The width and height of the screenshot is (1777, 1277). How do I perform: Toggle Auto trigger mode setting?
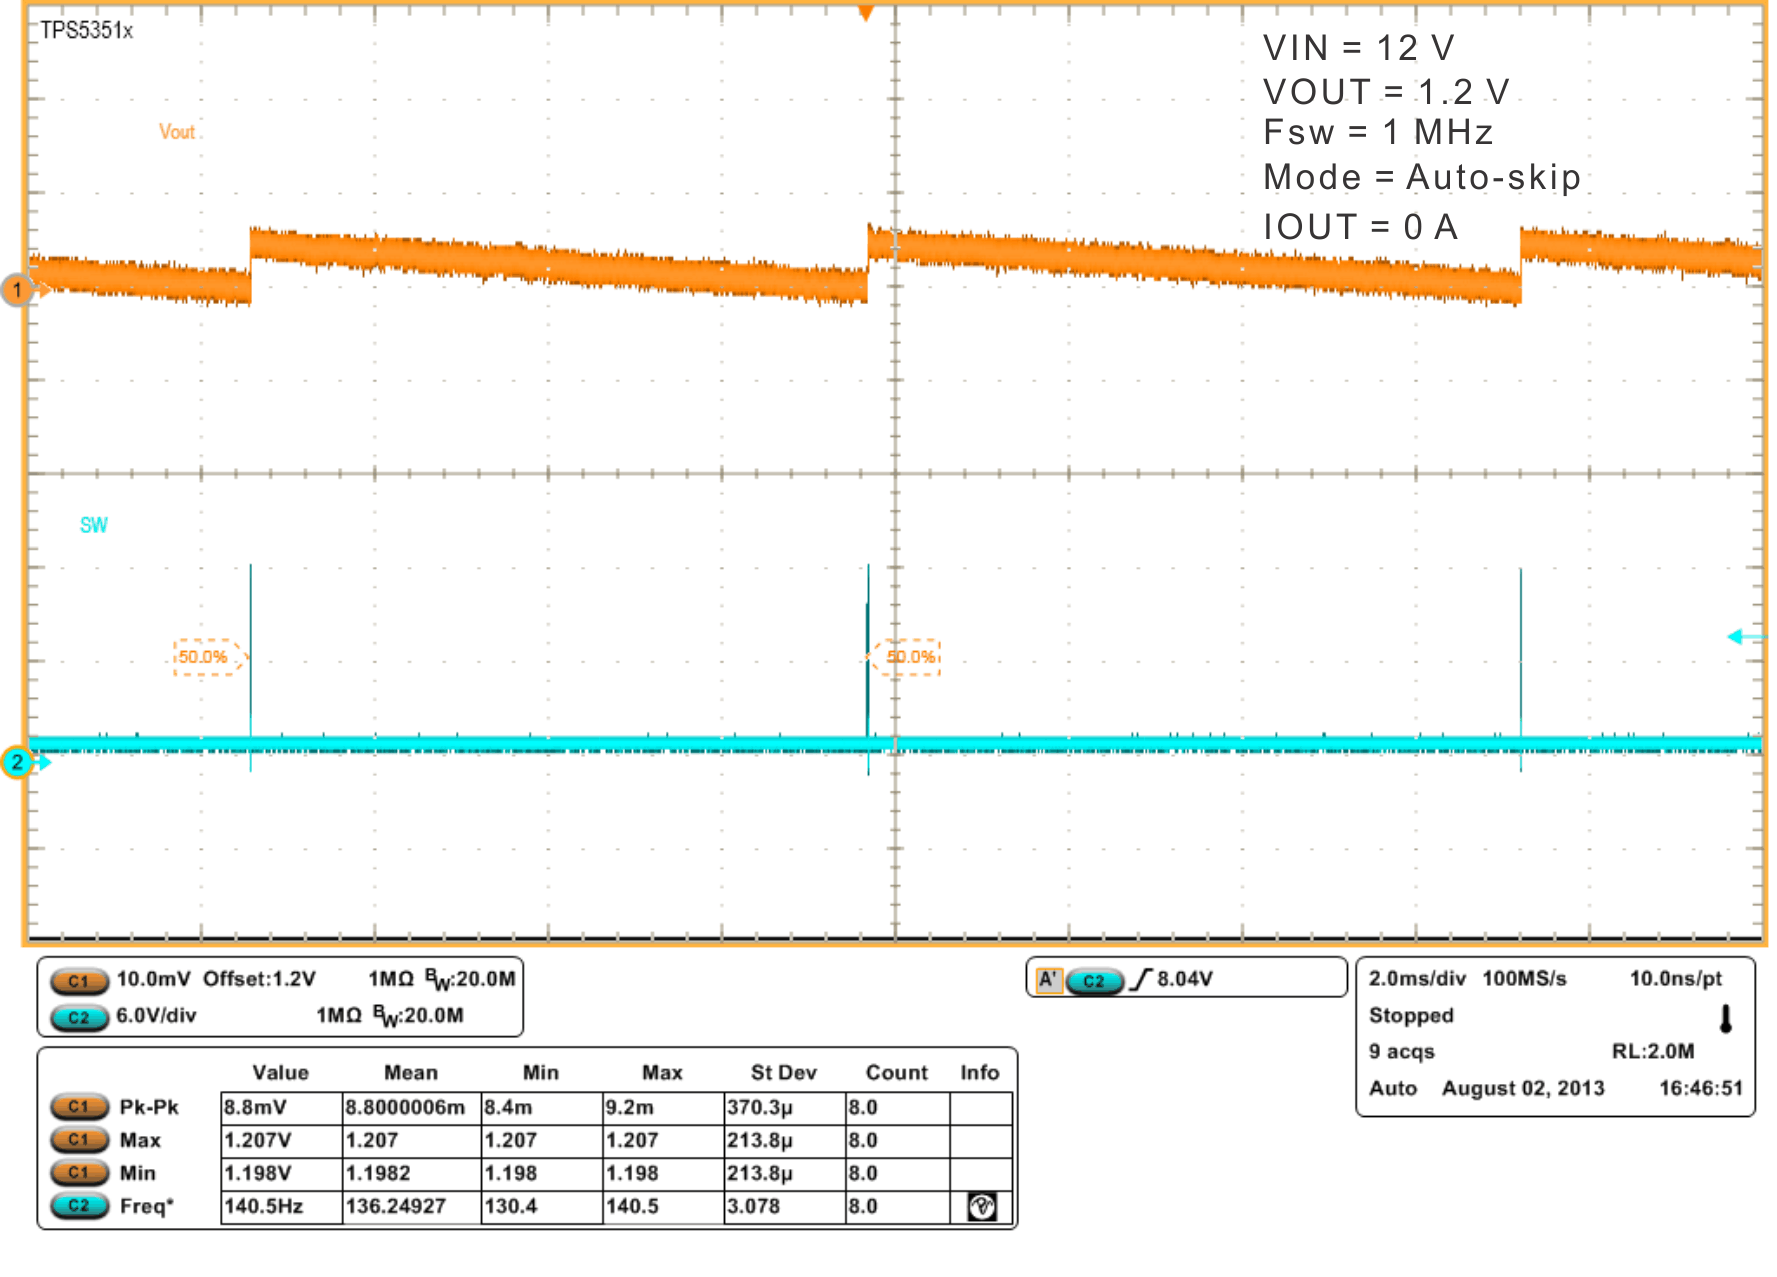click(1394, 1088)
